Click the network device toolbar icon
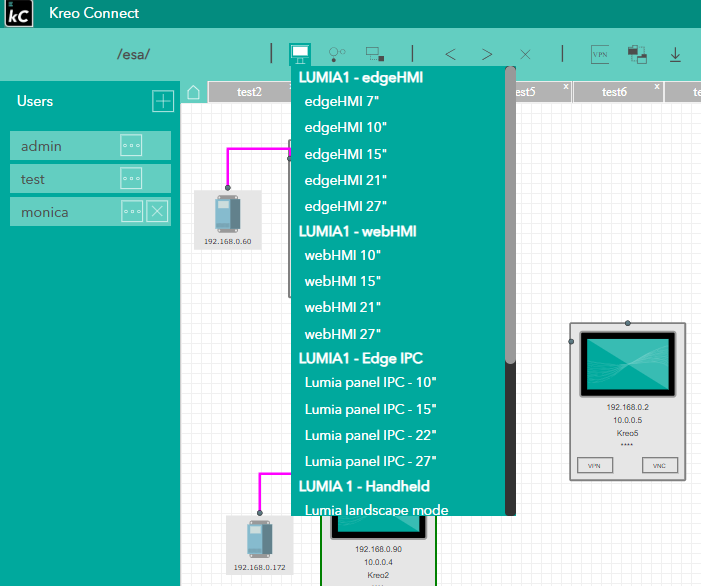701x586 pixels. [375, 54]
